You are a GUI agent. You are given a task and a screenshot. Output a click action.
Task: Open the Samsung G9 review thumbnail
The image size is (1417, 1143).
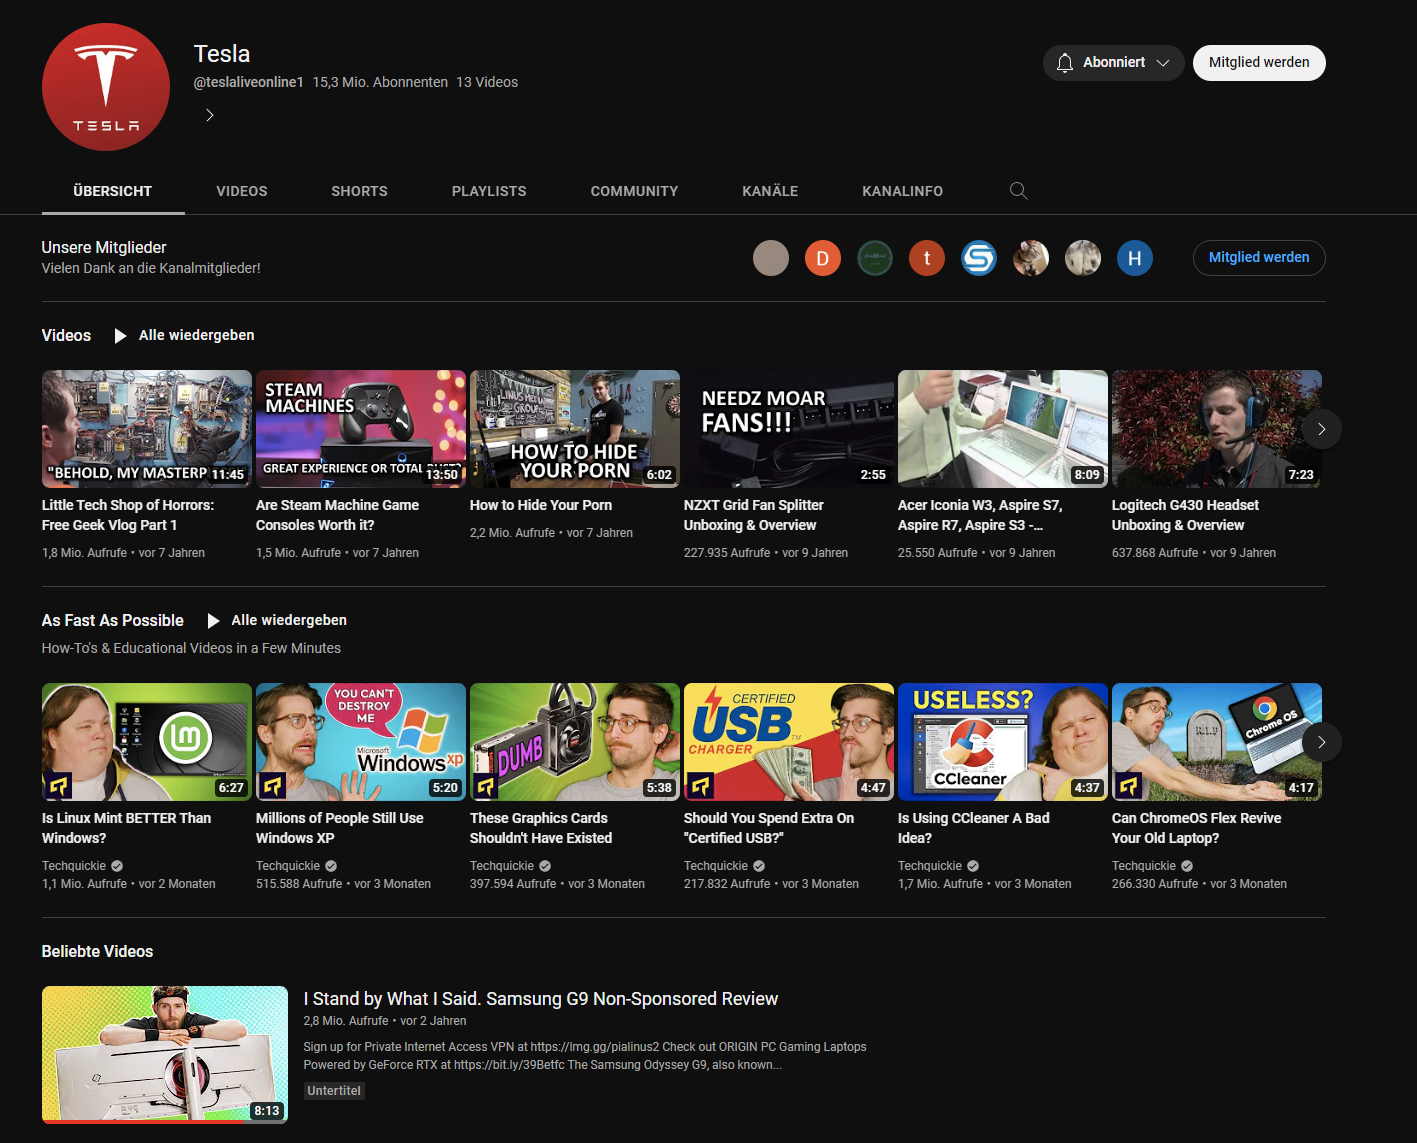click(x=165, y=1055)
